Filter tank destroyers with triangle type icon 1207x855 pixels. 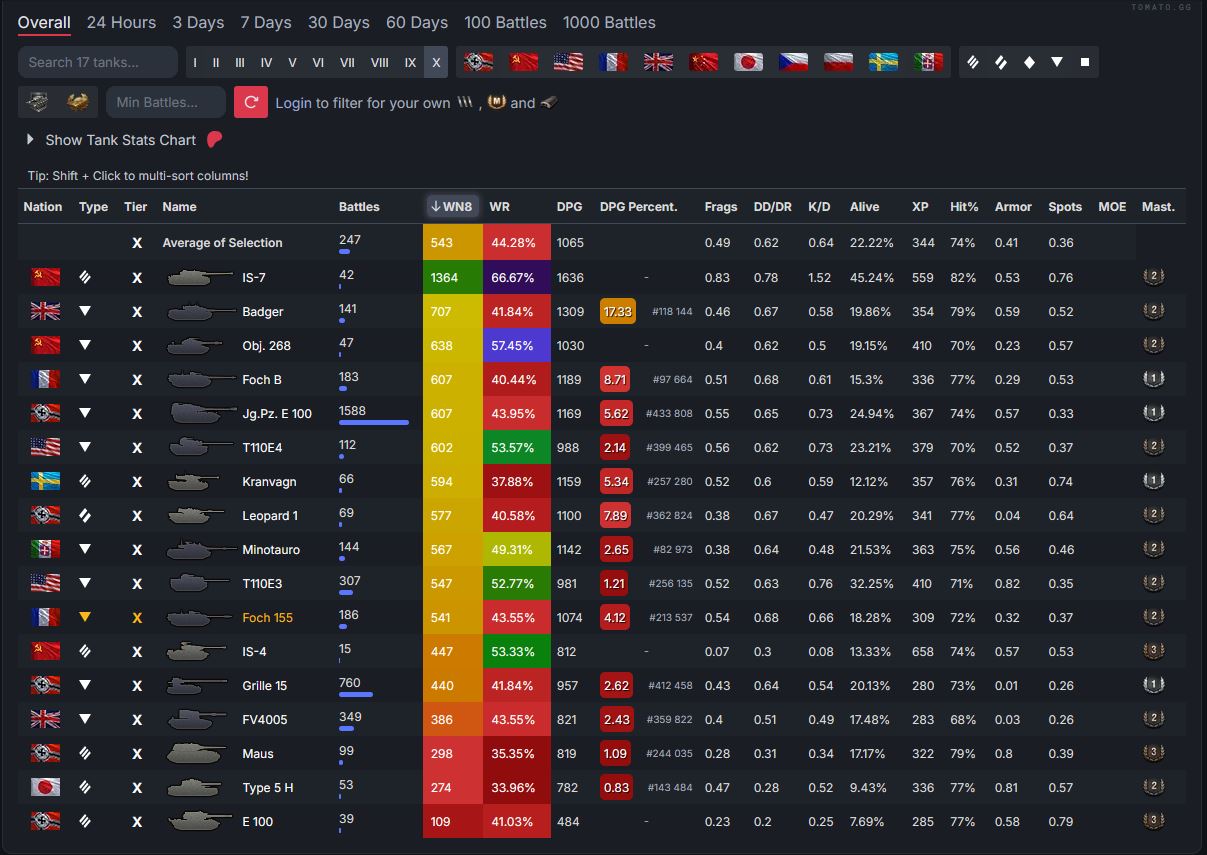point(1057,62)
